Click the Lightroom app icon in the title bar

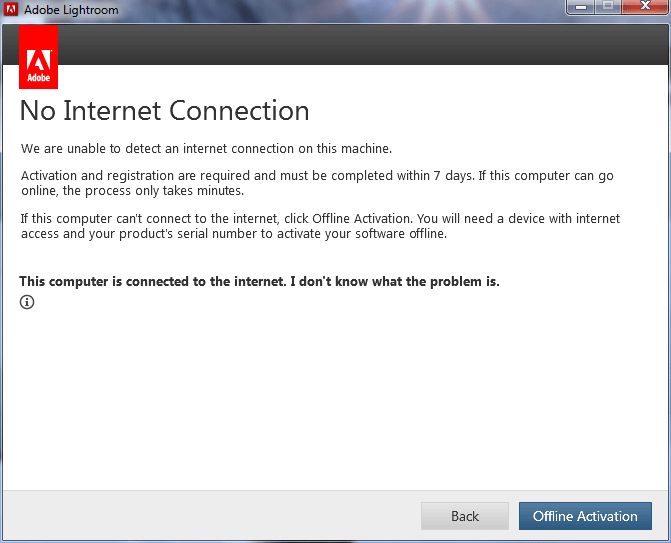[11, 9]
